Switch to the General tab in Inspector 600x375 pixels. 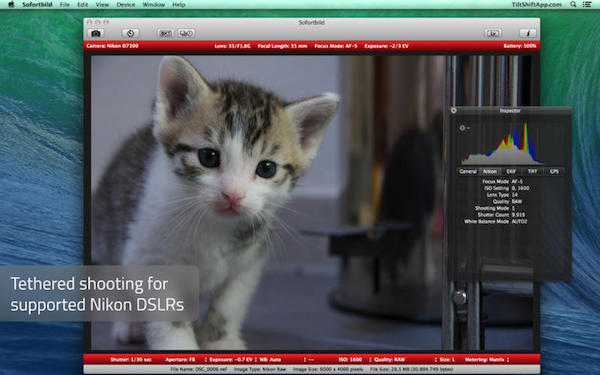pyautogui.click(x=468, y=171)
